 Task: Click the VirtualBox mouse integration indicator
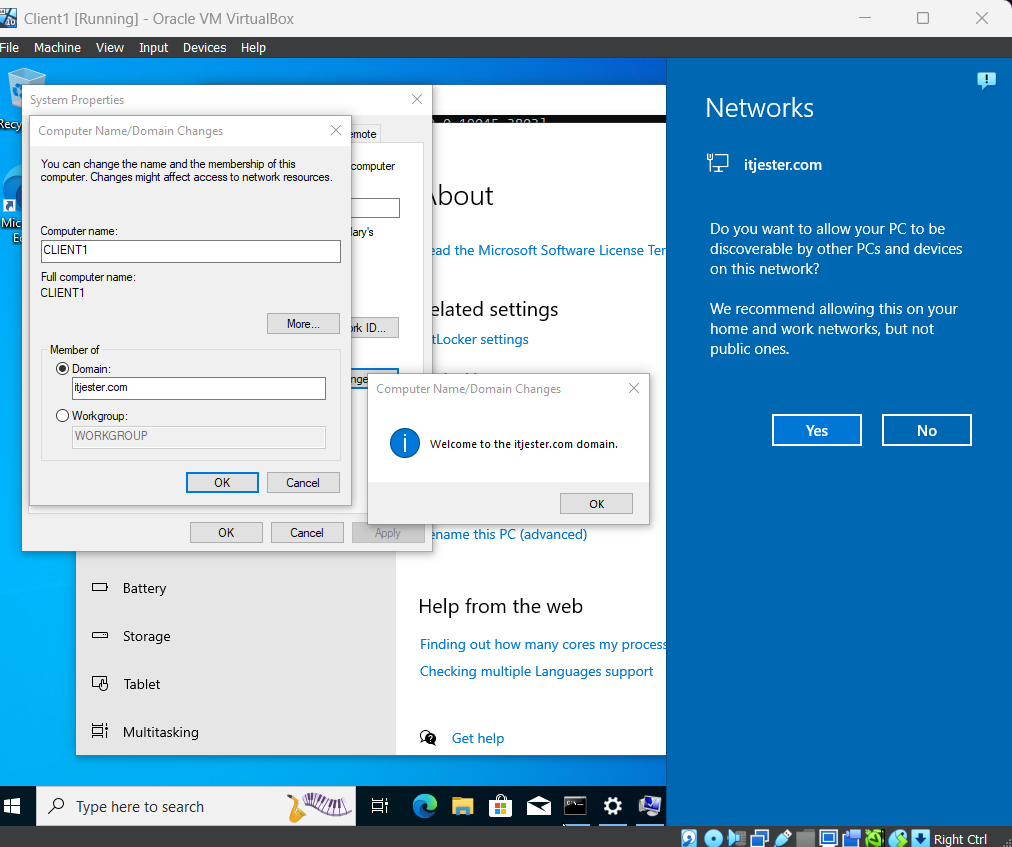click(x=898, y=838)
